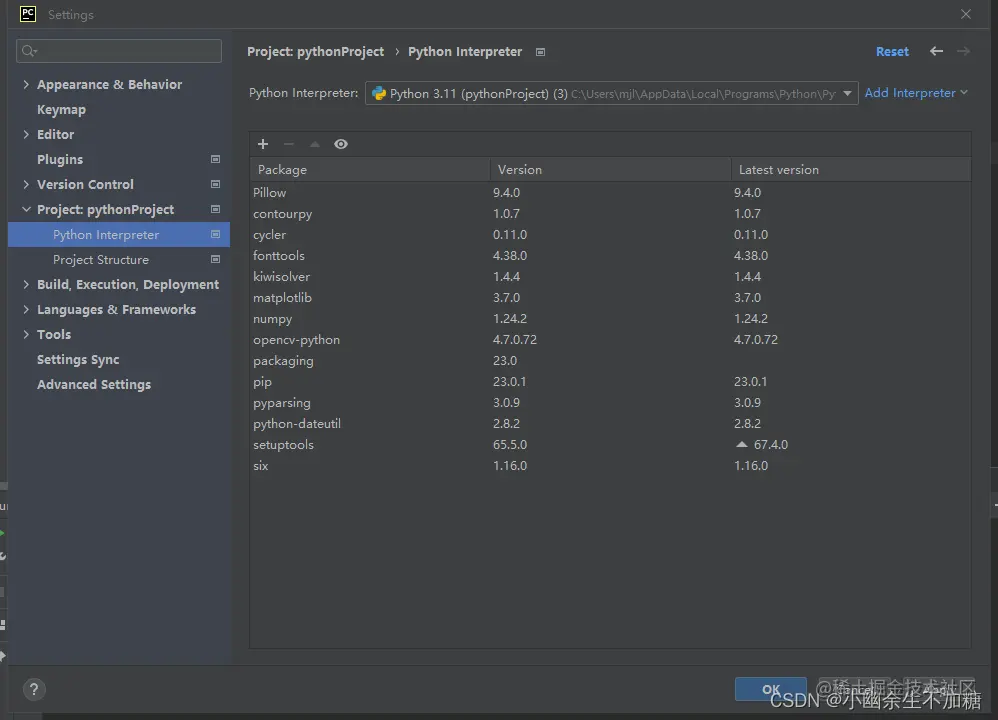Click the upgrade arrow beside setuptools 67.4.0

[x=741, y=444]
